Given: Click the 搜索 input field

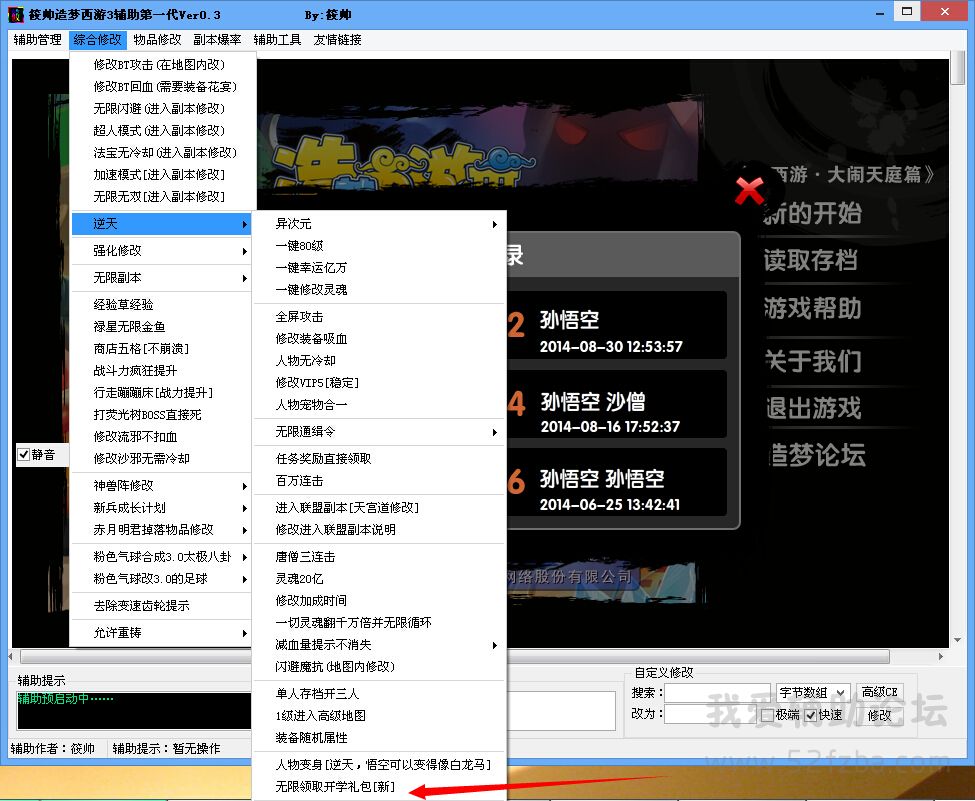Looking at the screenshot, I should pyautogui.click(x=717, y=693).
